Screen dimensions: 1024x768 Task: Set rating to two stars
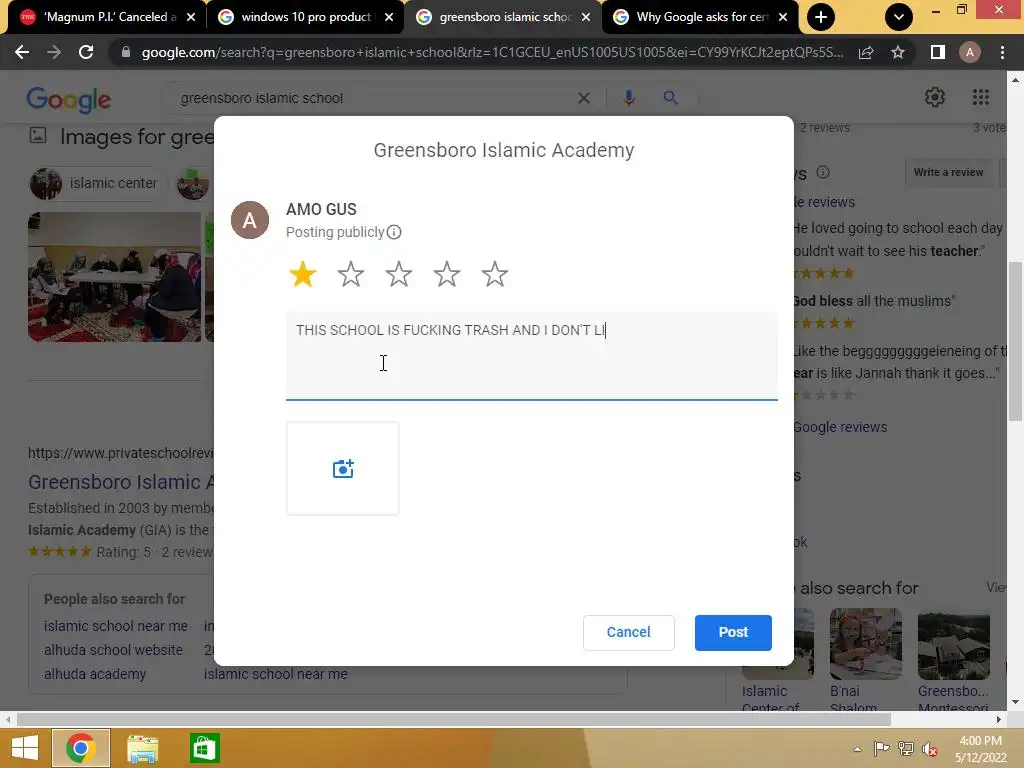point(351,274)
